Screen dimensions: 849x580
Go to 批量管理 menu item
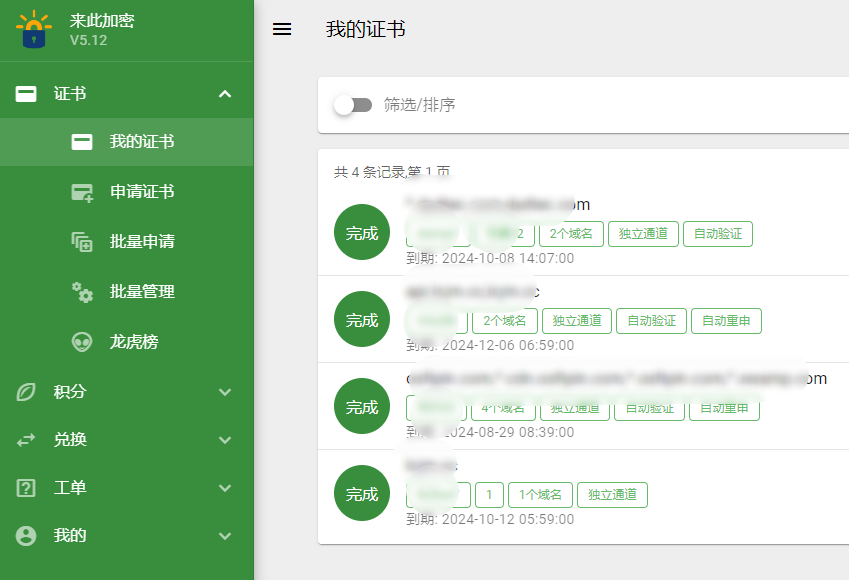tap(127, 292)
